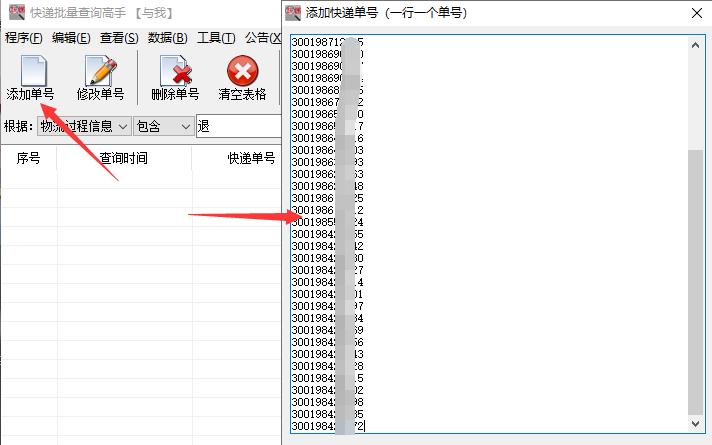Viewport: 712px width, 445px height.
Task: Click the scroll up arrow in the dialog
Action: click(x=695, y=45)
